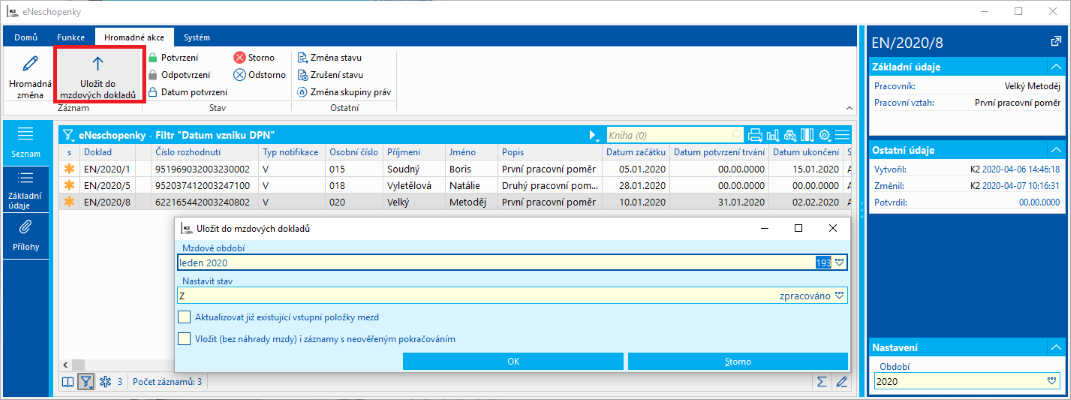Click the book icon in status bar
Screen dimensions: 1071x400
[68, 382]
